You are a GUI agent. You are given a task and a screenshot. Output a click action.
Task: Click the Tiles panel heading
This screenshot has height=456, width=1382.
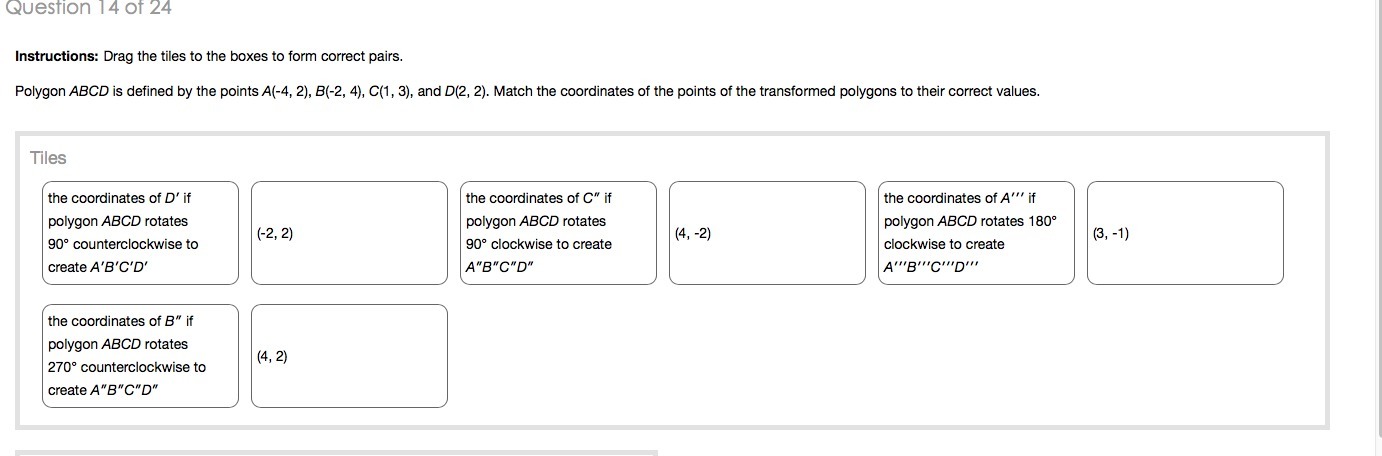48,158
